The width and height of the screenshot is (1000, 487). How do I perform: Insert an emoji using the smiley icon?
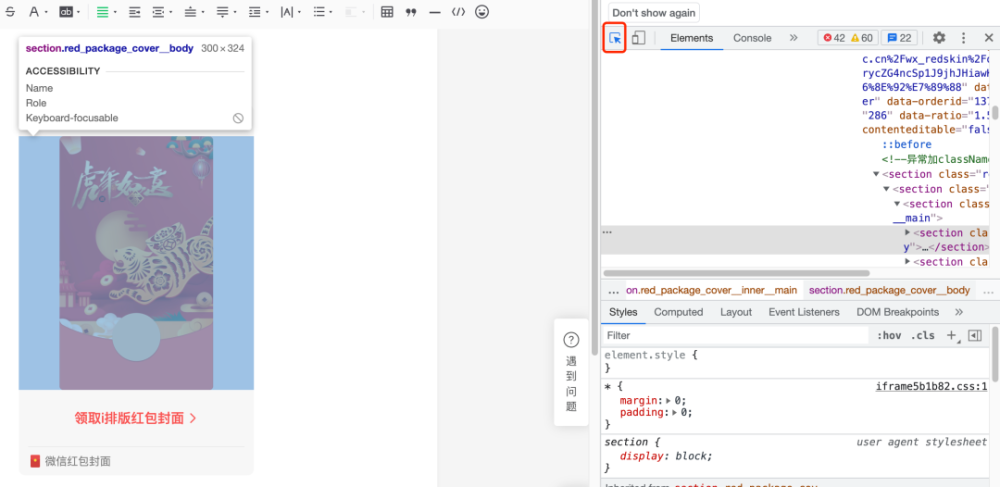point(482,12)
